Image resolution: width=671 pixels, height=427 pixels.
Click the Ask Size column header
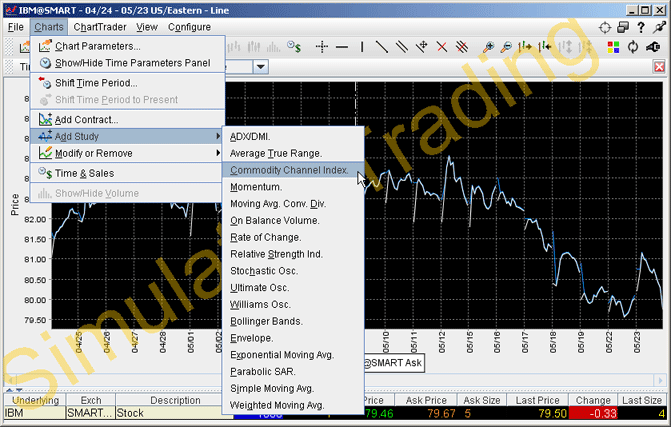[482, 400]
